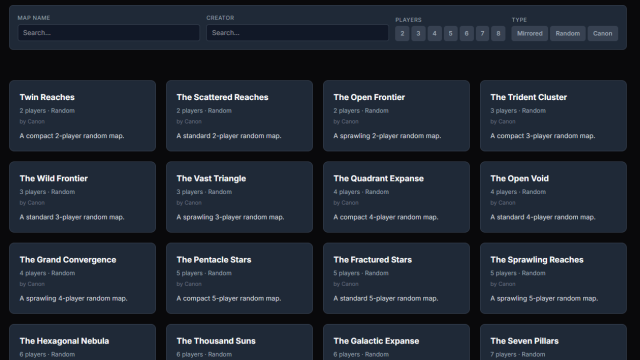Toggle the 4 players filter
The image size is (640, 360).
click(x=434, y=33)
